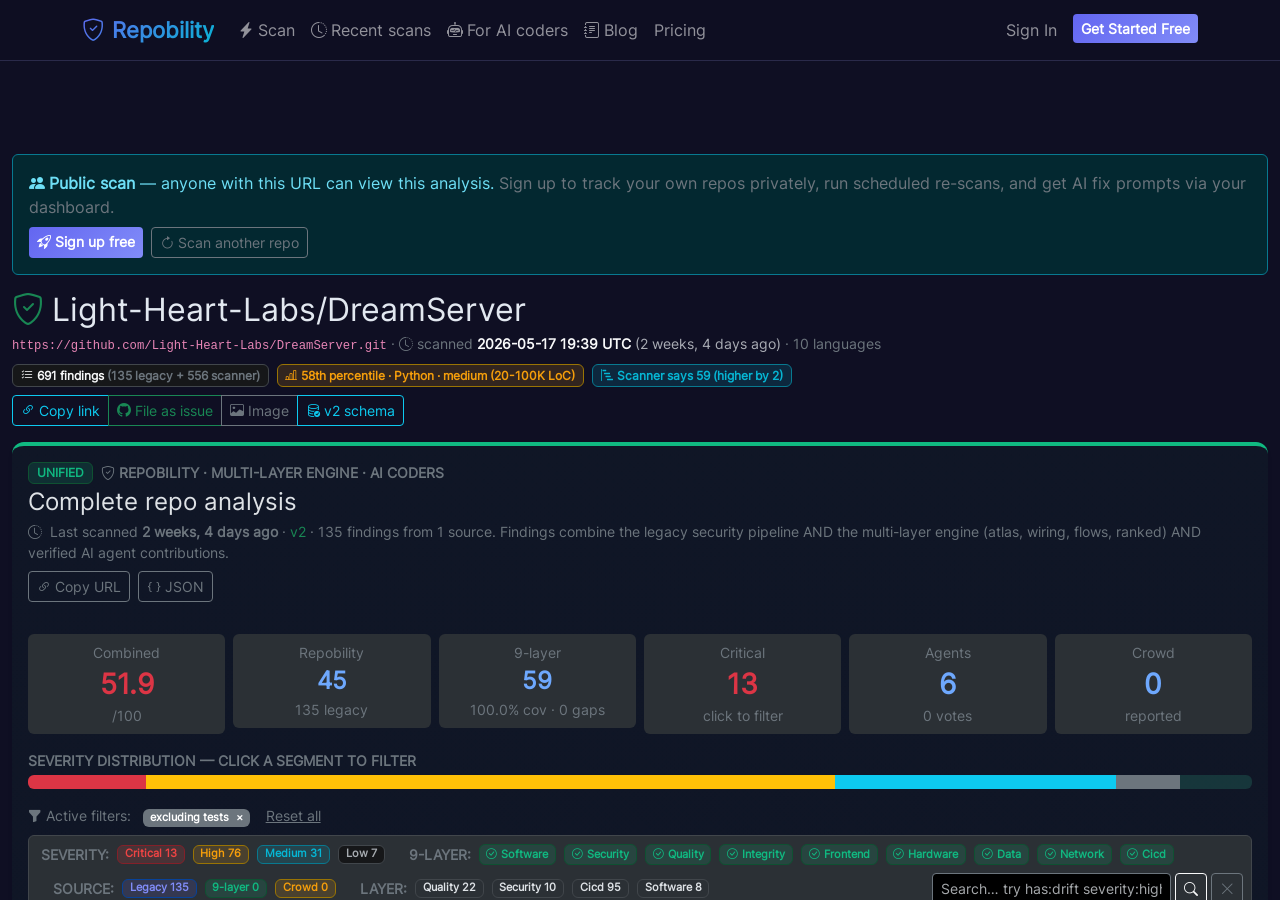Click the yellow high severity segment
The width and height of the screenshot is (1280, 900).
tap(490, 782)
